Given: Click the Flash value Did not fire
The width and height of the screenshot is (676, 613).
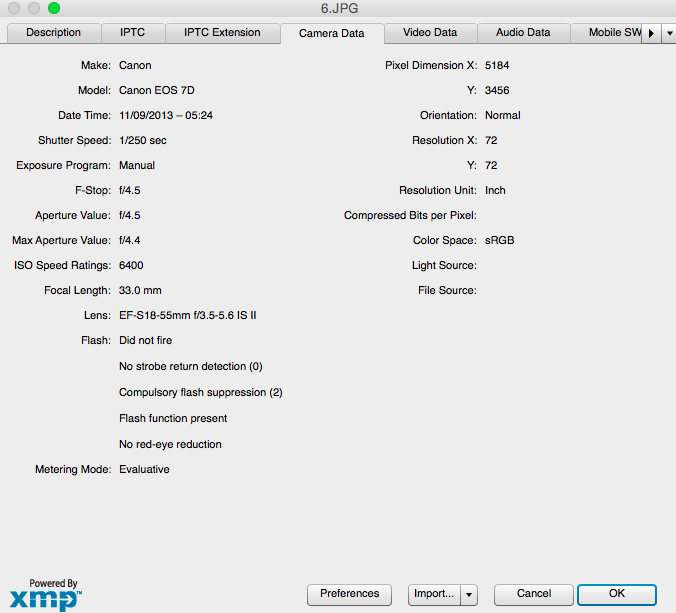Looking at the screenshot, I should click(146, 341).
